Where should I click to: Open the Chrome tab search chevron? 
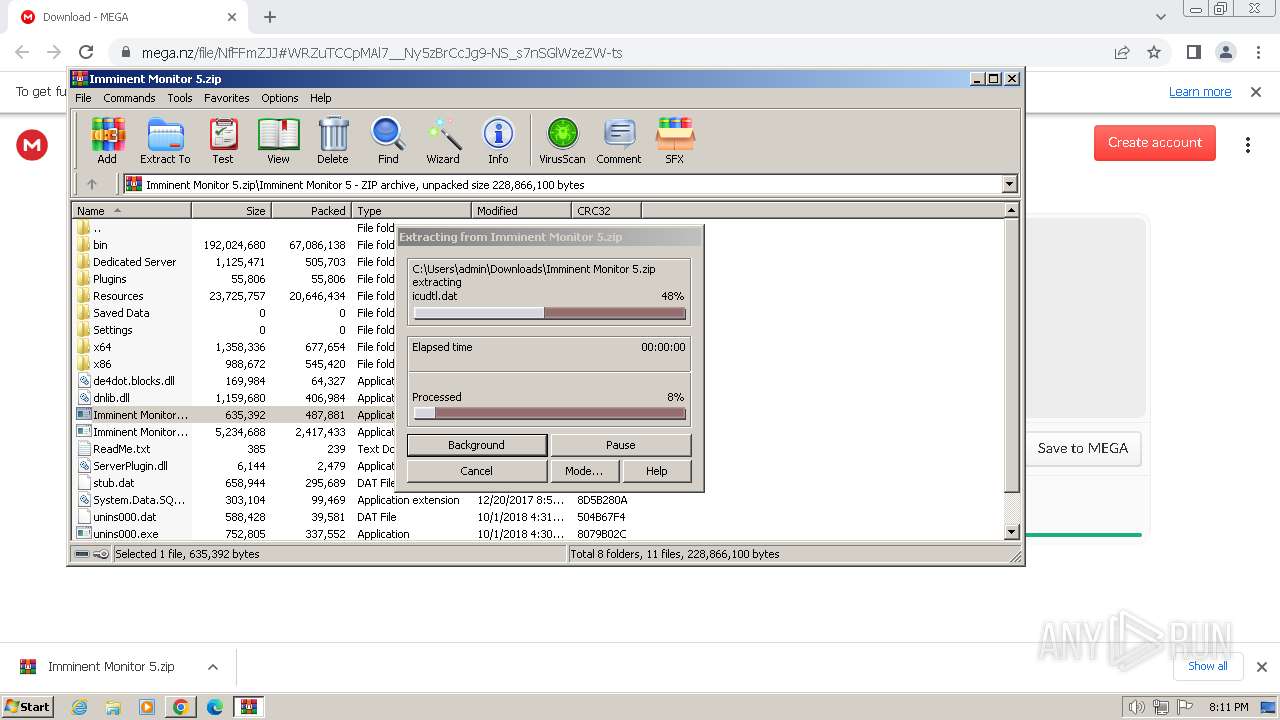pyautogui.click(x=1160, y=17)
